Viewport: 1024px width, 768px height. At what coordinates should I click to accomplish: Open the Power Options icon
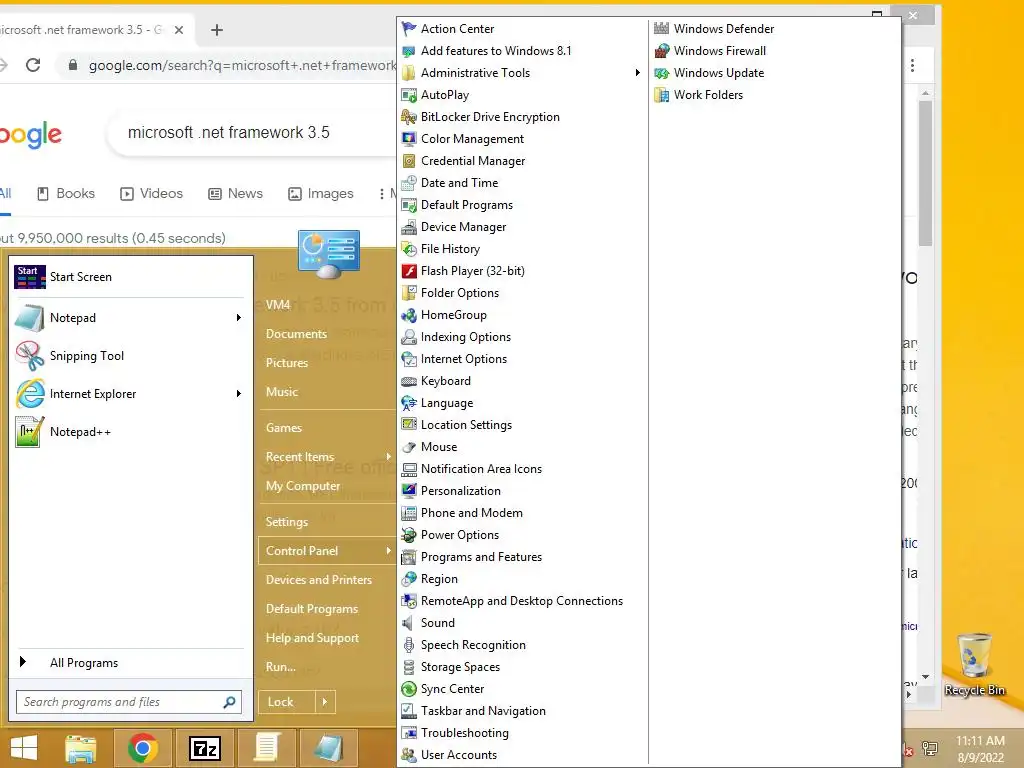(x=409, y=535)
